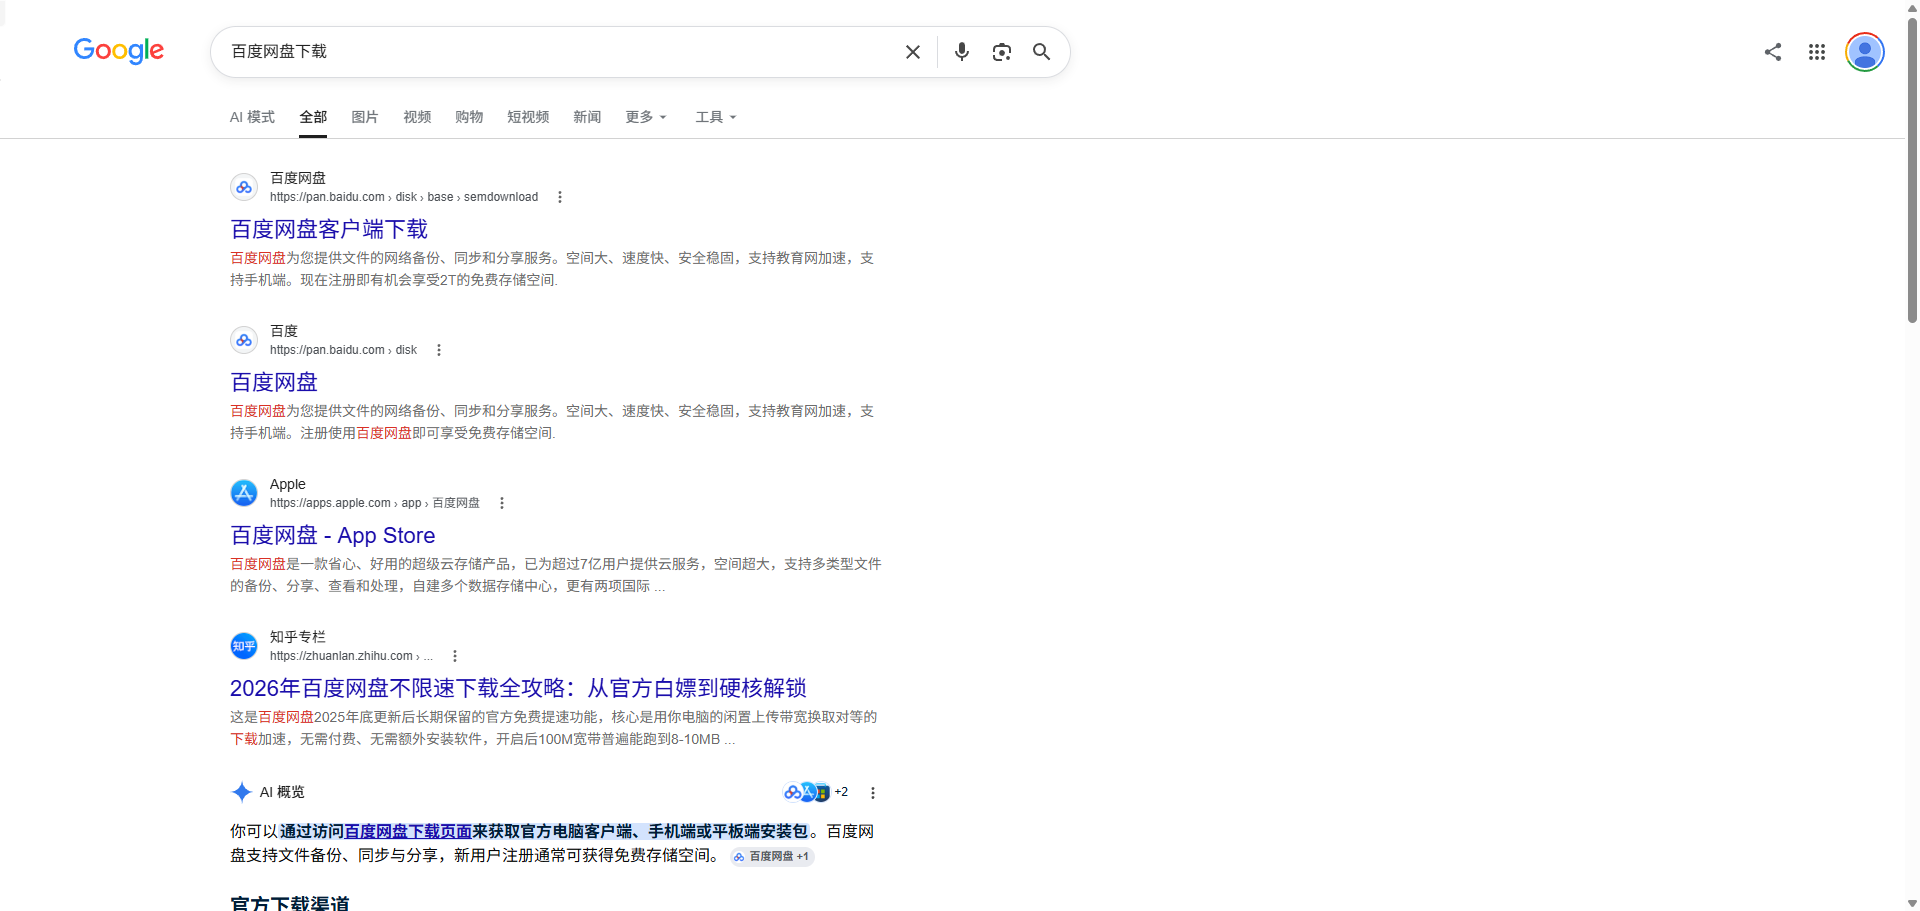Viewport: 1920px width, 911px height.
Task: Open the 百度网盘 result title link
Action: [274, 383]
